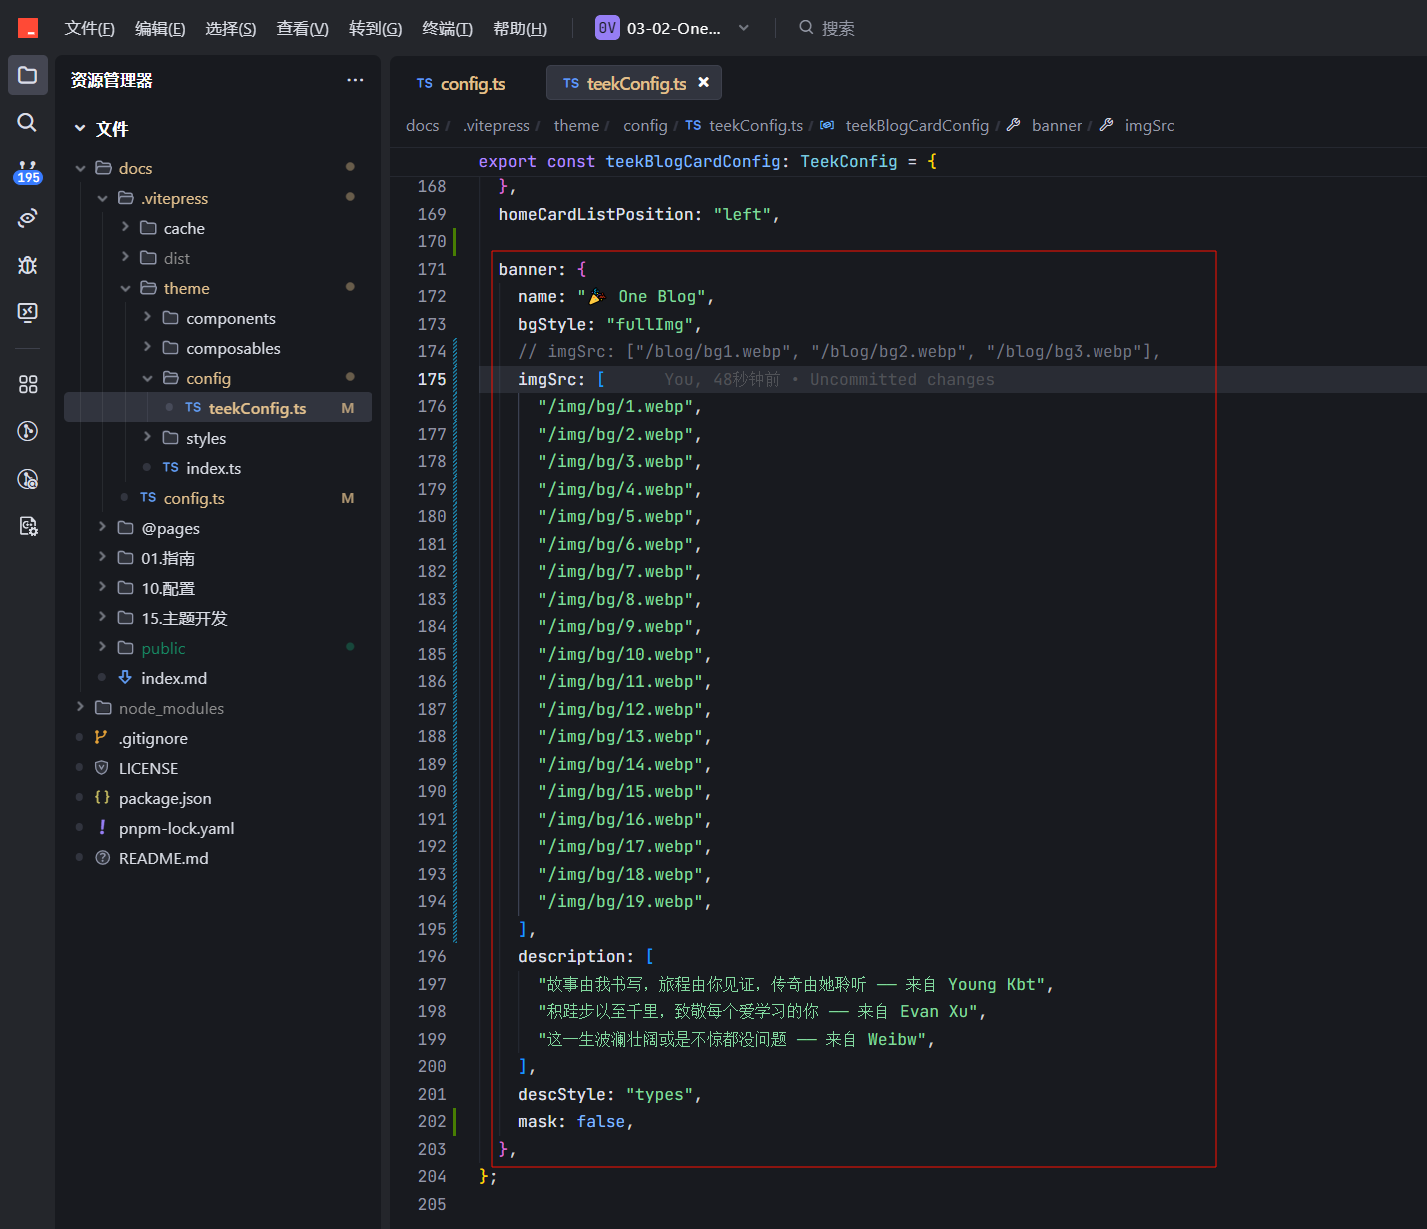Click the .vitepress breadcrumb segment
Viewport: 1427px width, 1229px height.
(497, 125)
